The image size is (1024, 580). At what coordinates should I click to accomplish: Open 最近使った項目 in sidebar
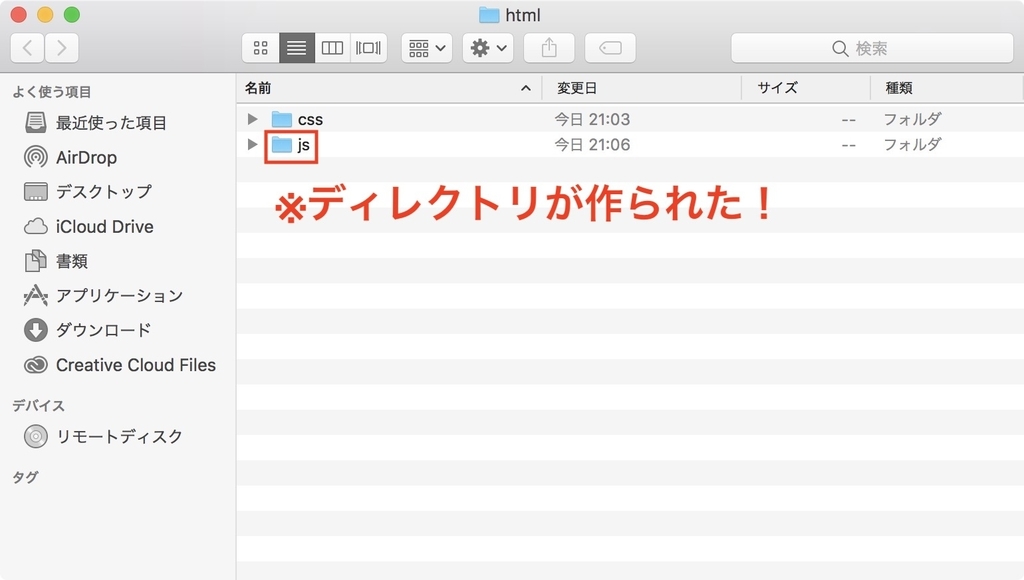point(111,122)
